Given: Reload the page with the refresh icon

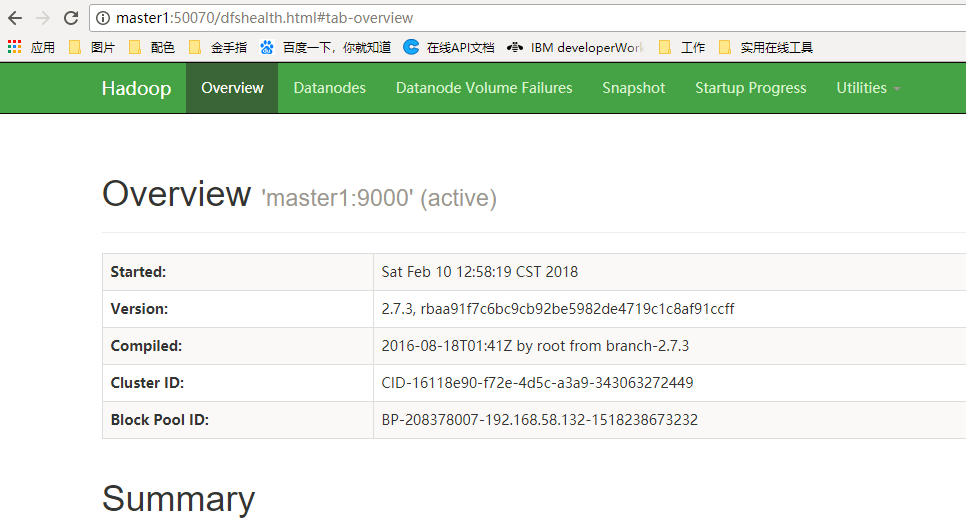Looking at the screenshot, I should click(x=71, y=18).
